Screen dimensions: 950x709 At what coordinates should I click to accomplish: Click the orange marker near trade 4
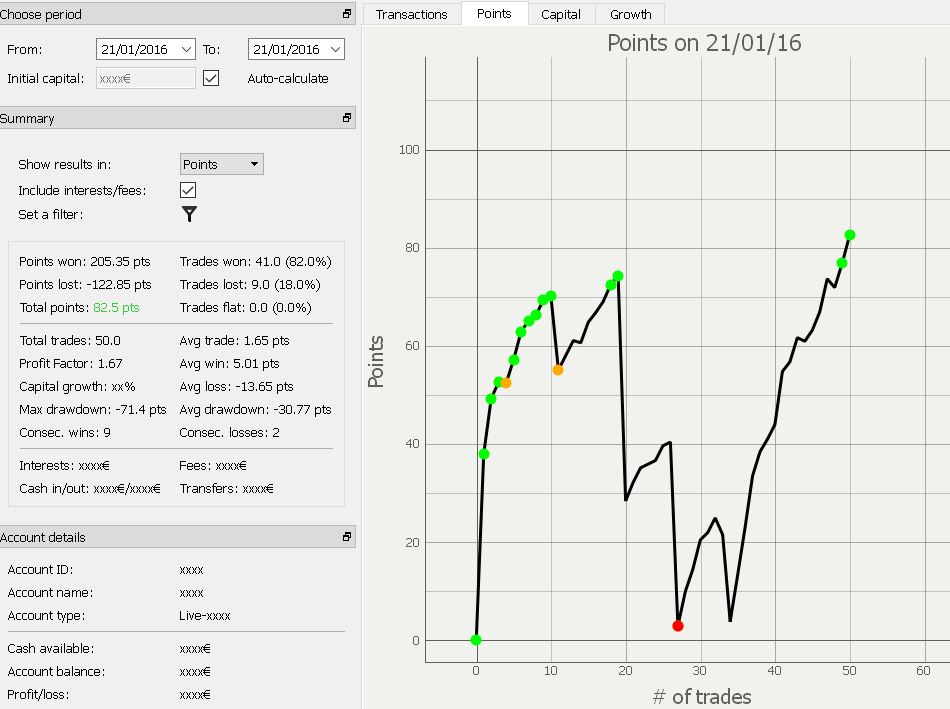(x=506, y=383)
